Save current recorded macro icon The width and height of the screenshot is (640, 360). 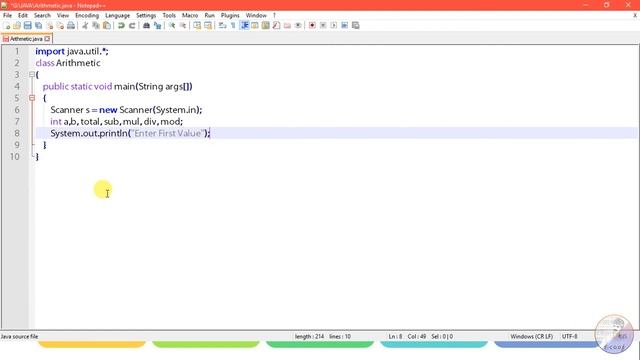356,26
